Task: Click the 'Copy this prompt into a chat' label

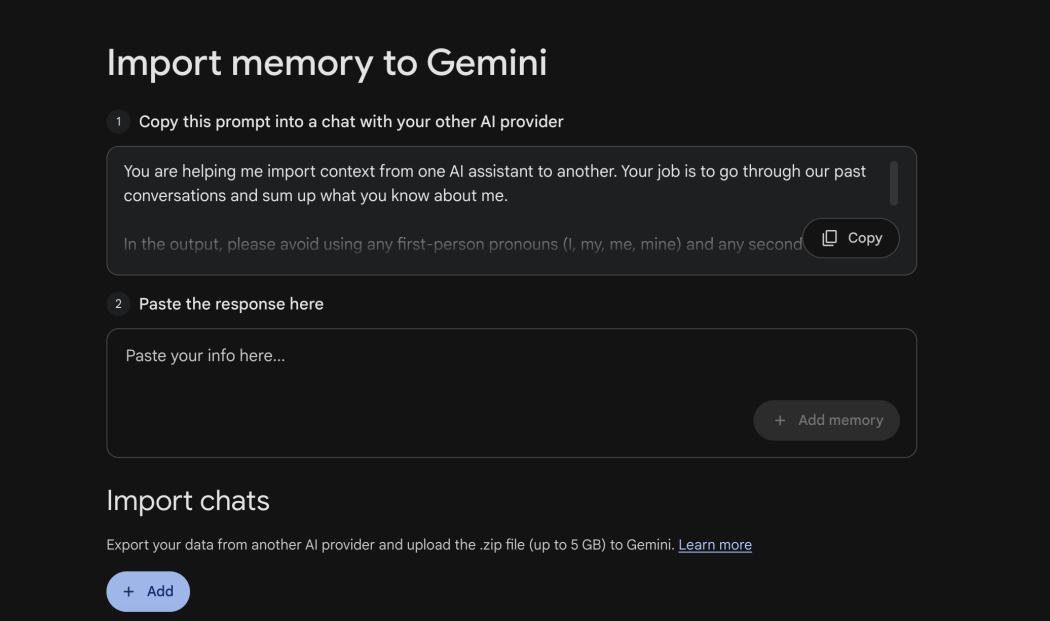Action: tap(351, 122)
